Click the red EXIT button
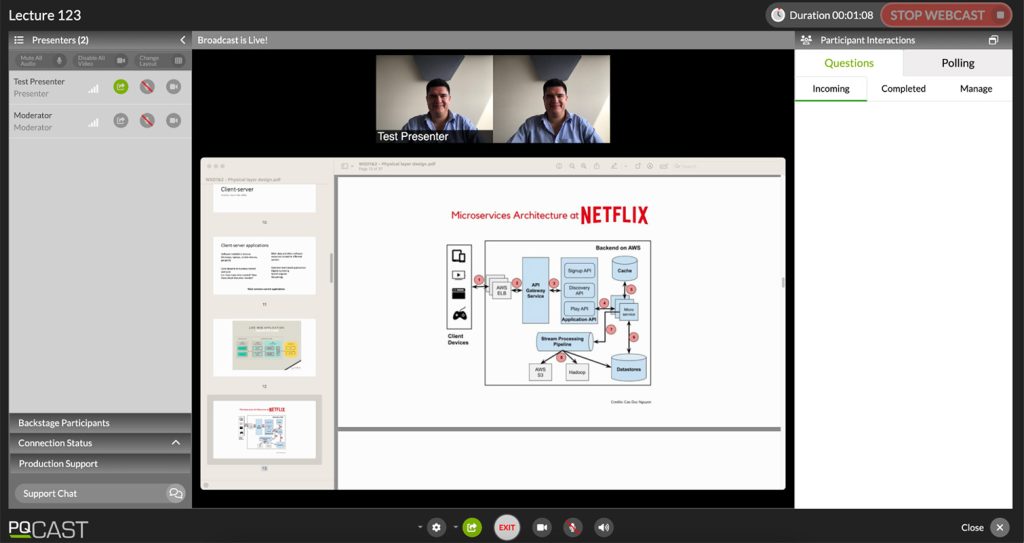The width and height of the screenshot is (1024, 543). point(507,527)
